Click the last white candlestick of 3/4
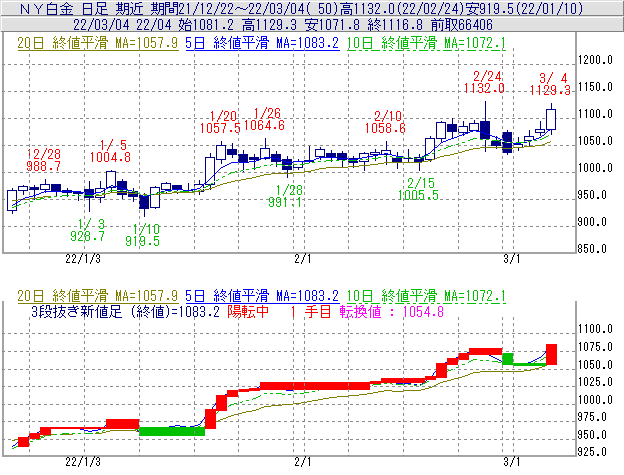 point(551,119)
